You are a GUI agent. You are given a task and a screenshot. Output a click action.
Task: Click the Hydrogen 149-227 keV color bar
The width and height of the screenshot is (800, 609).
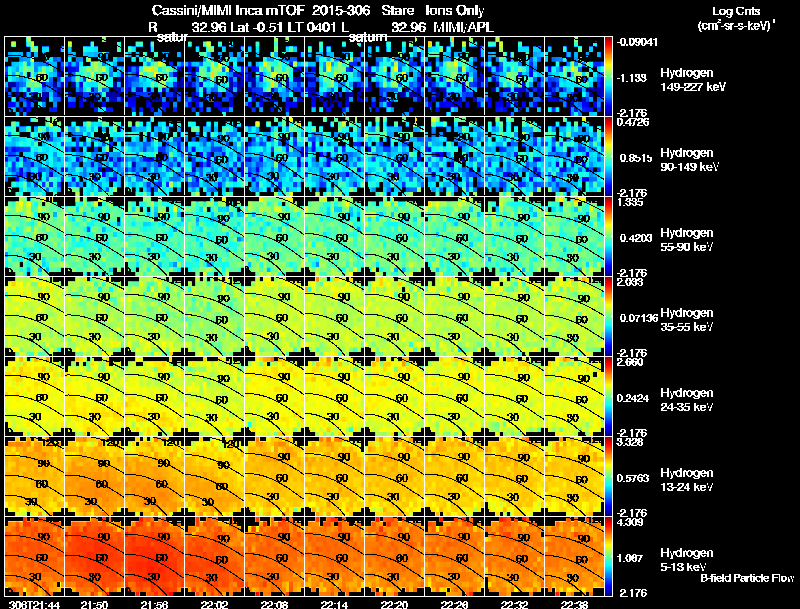point(608,76)
